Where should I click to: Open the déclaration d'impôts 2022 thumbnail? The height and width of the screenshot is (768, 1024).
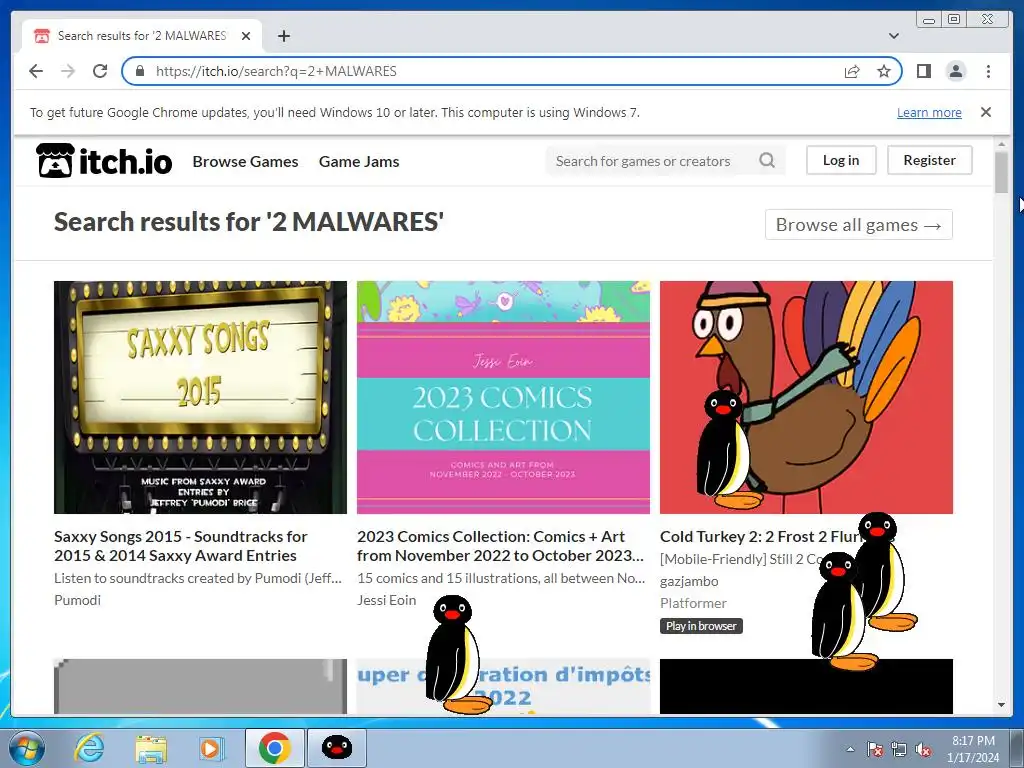pos(504,686)
